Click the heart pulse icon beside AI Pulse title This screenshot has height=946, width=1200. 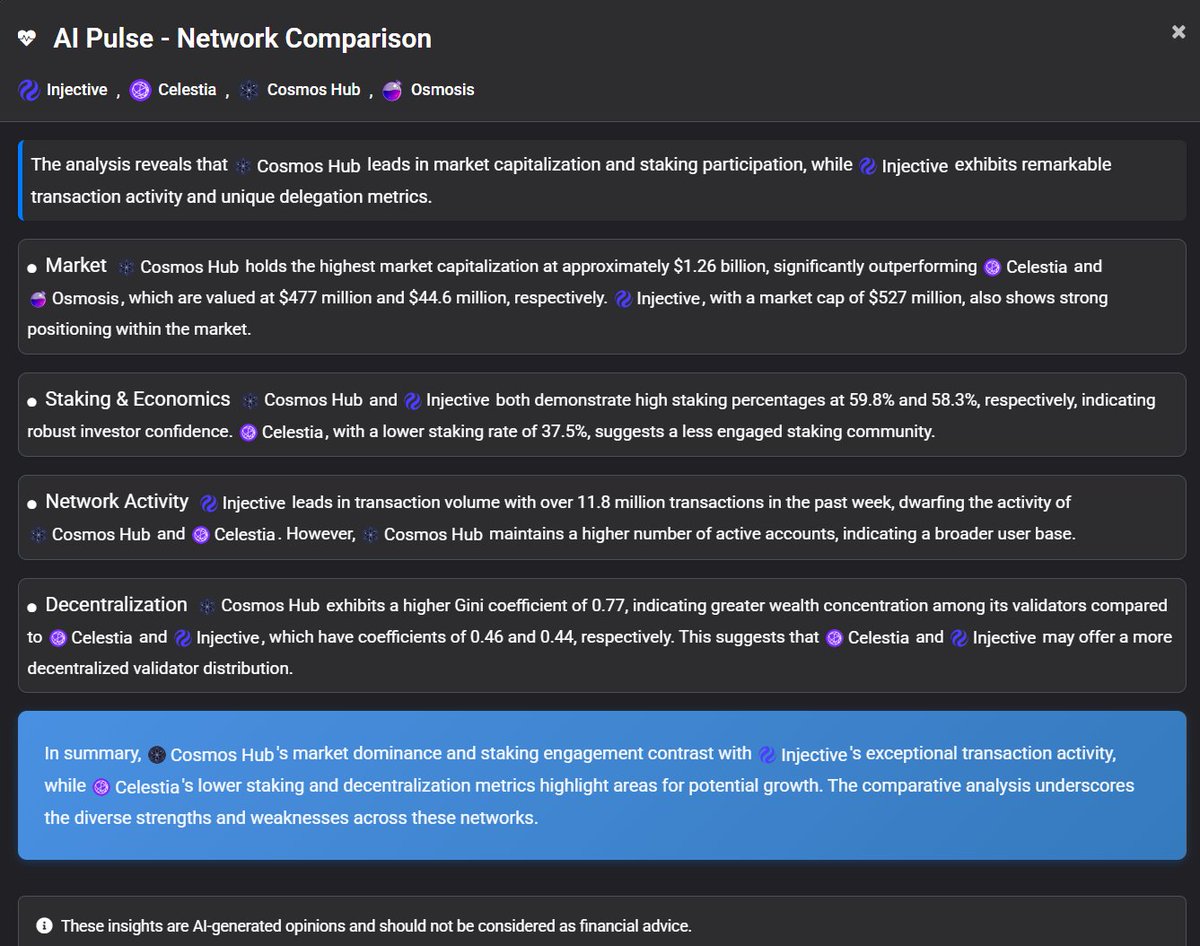coord(28,39)
